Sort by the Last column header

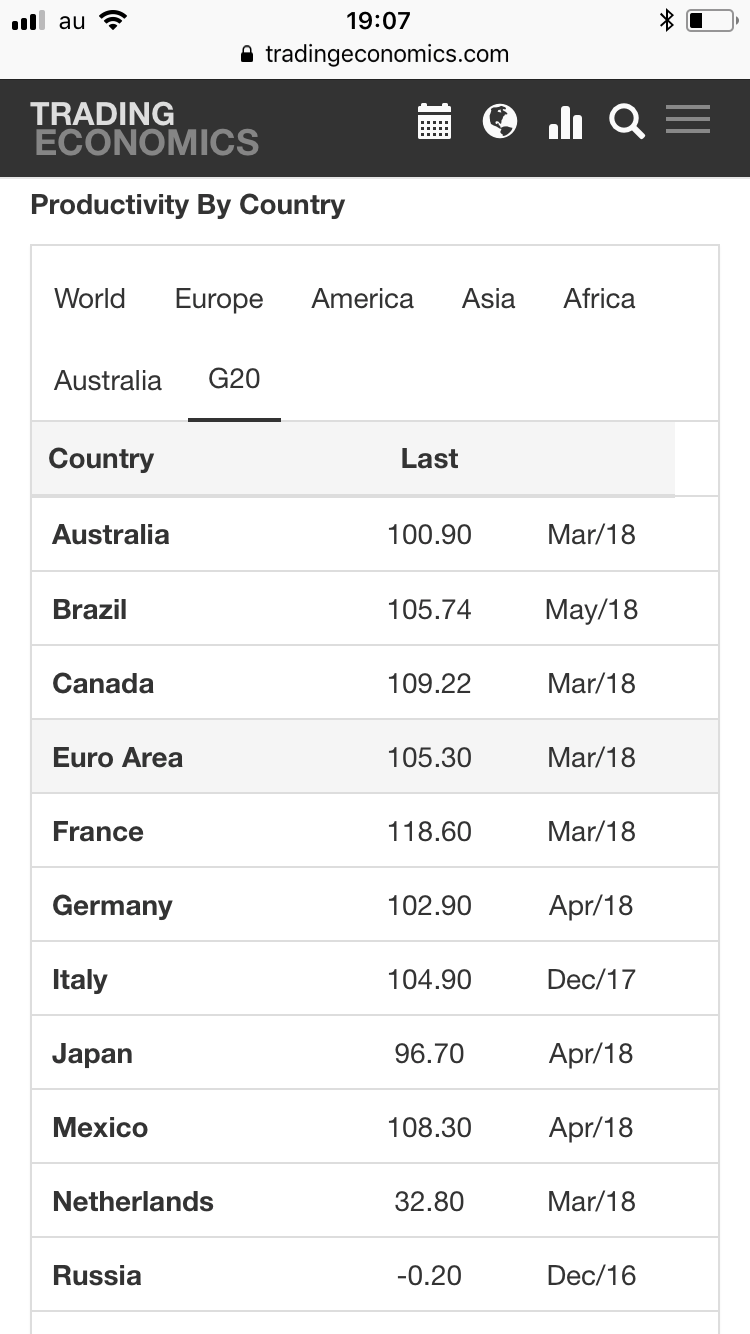[x=429, y=459]
